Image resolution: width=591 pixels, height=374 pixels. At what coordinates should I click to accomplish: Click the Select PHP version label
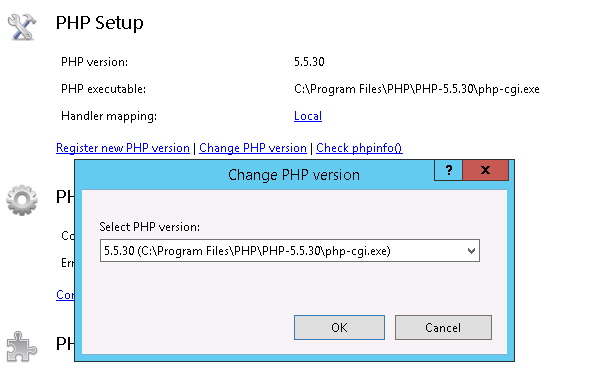(x=150, y=227)
